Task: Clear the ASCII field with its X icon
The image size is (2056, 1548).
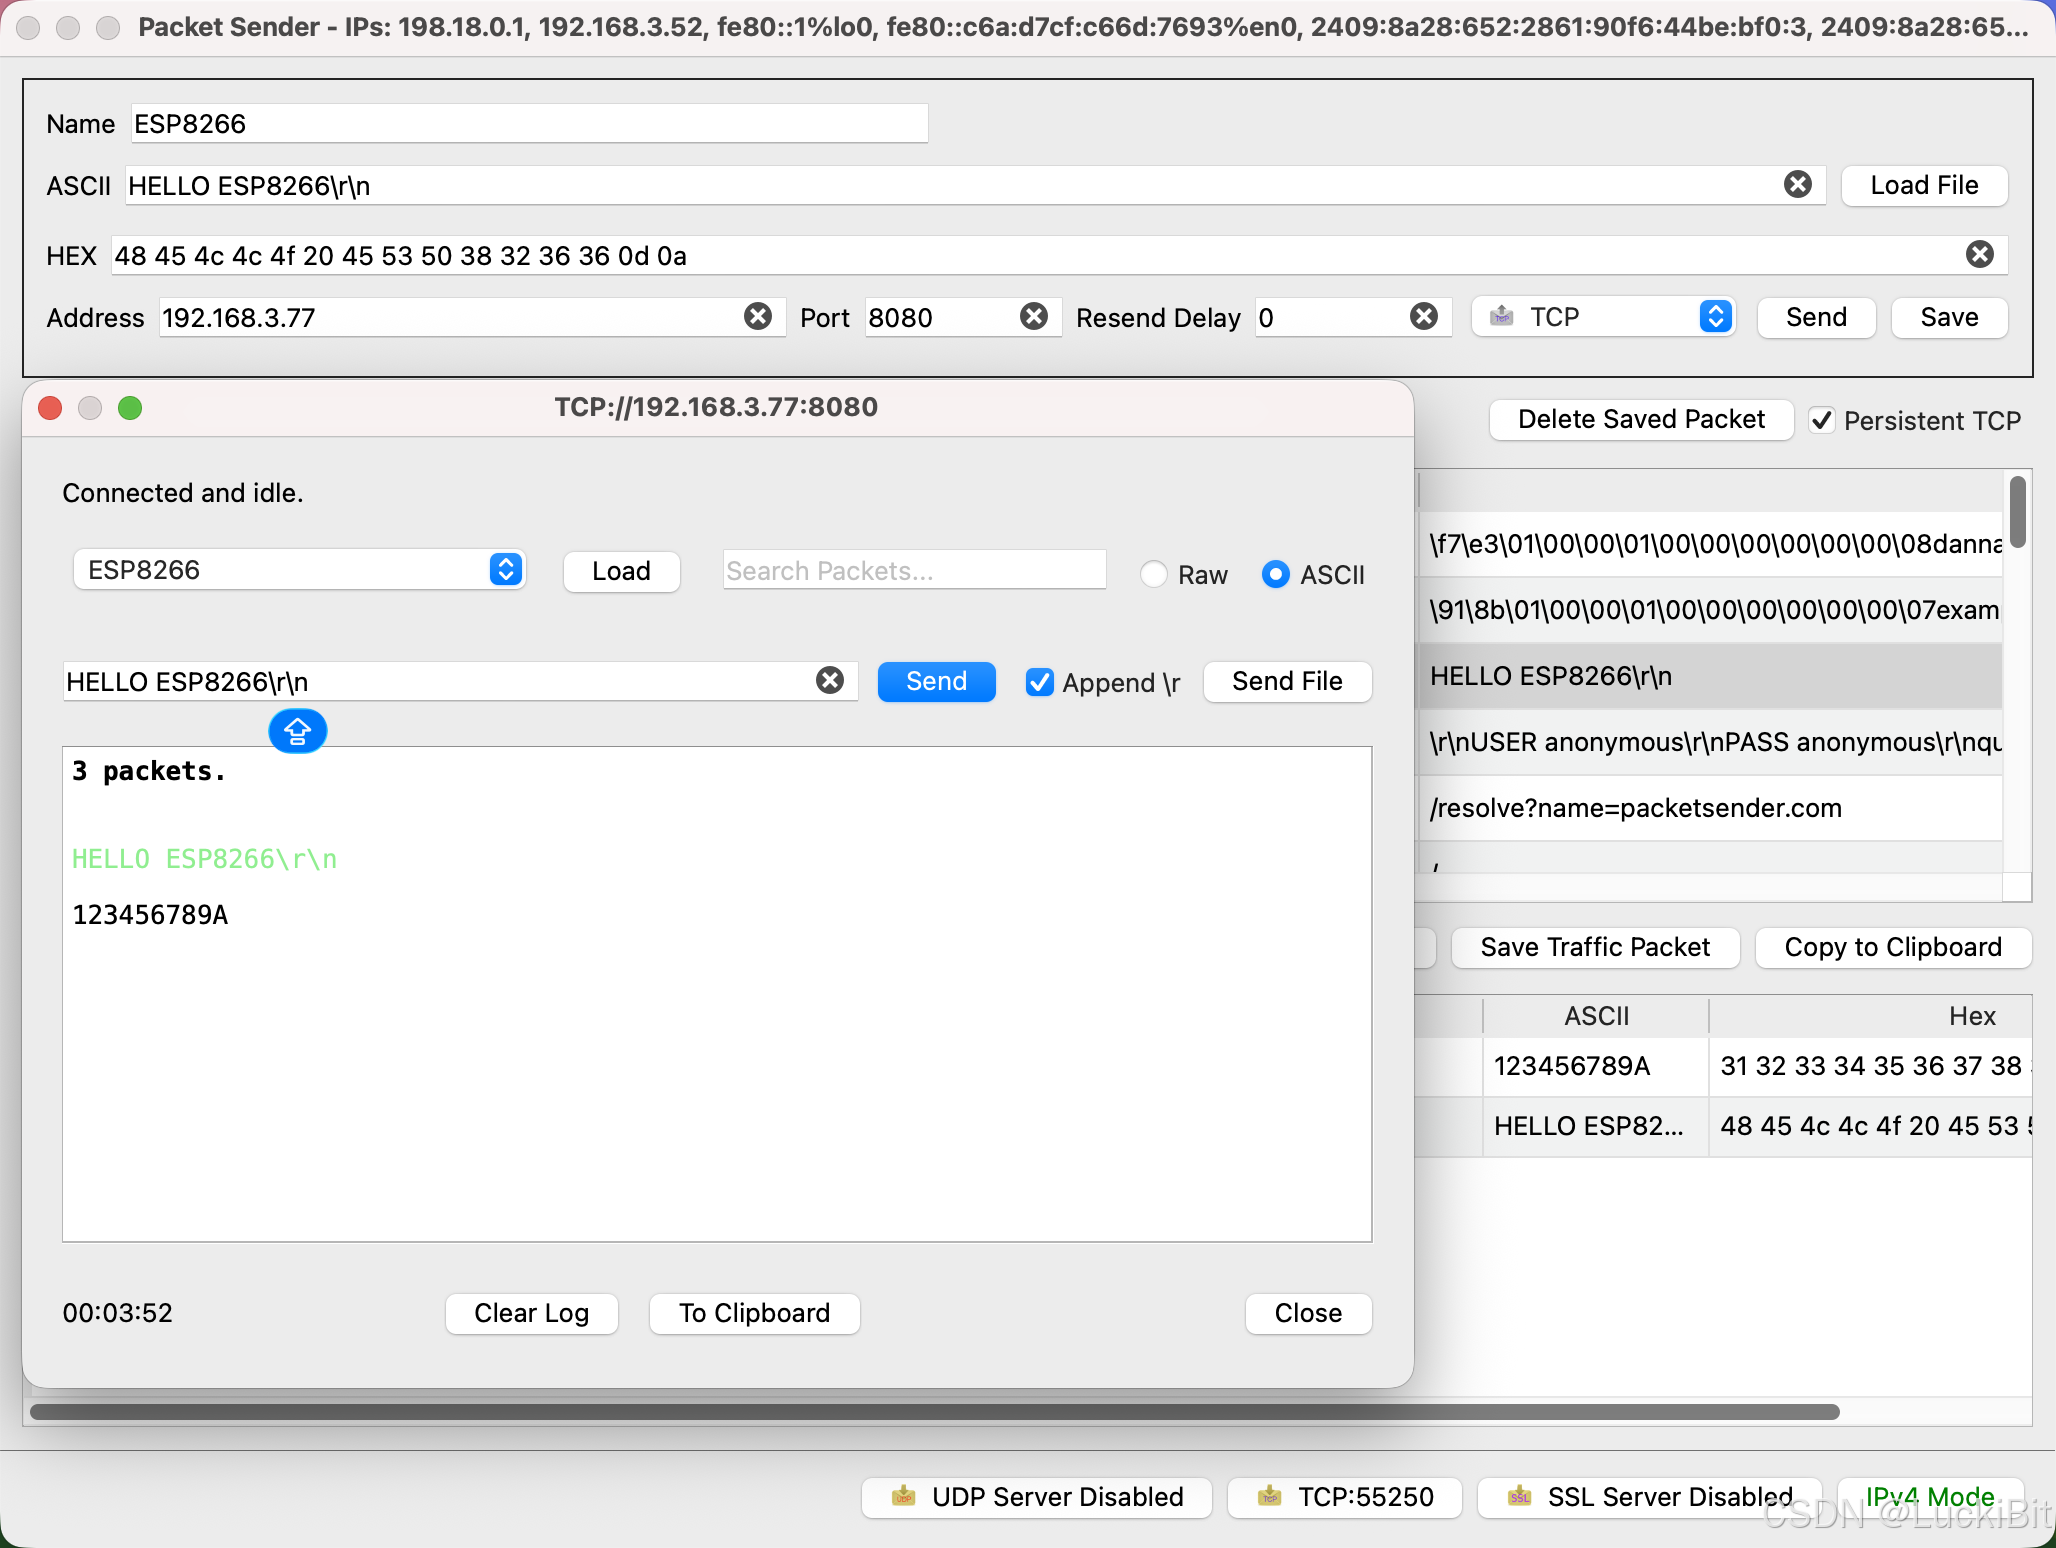Action: [x=1797, y=185]
